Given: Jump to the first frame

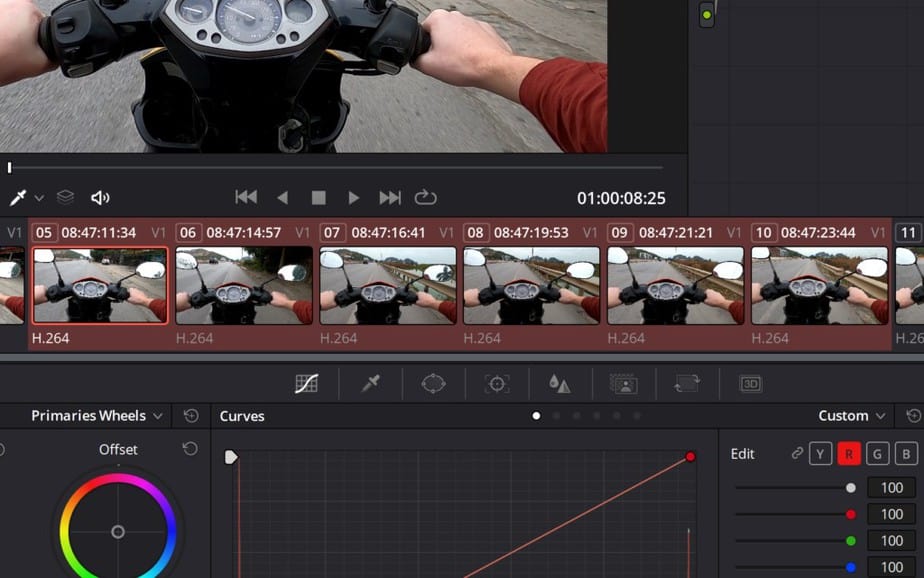Looking at the screenshot, I should [246, 197].
